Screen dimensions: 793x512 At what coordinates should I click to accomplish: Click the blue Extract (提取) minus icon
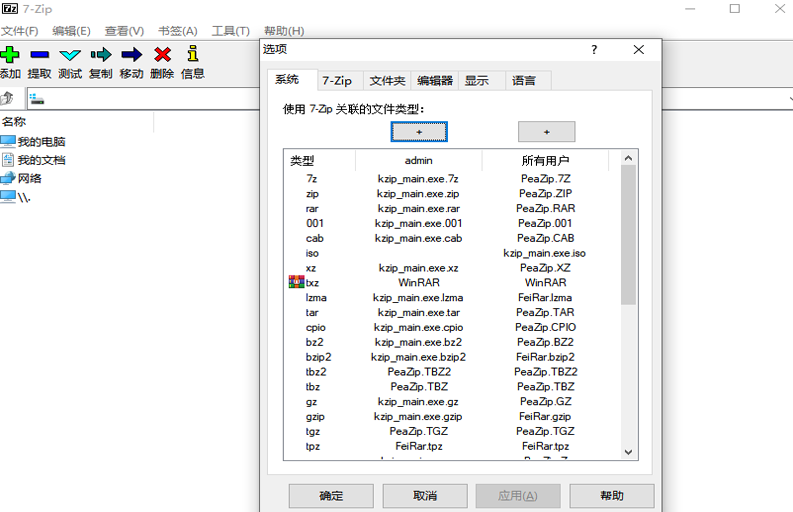click(39, 55)
